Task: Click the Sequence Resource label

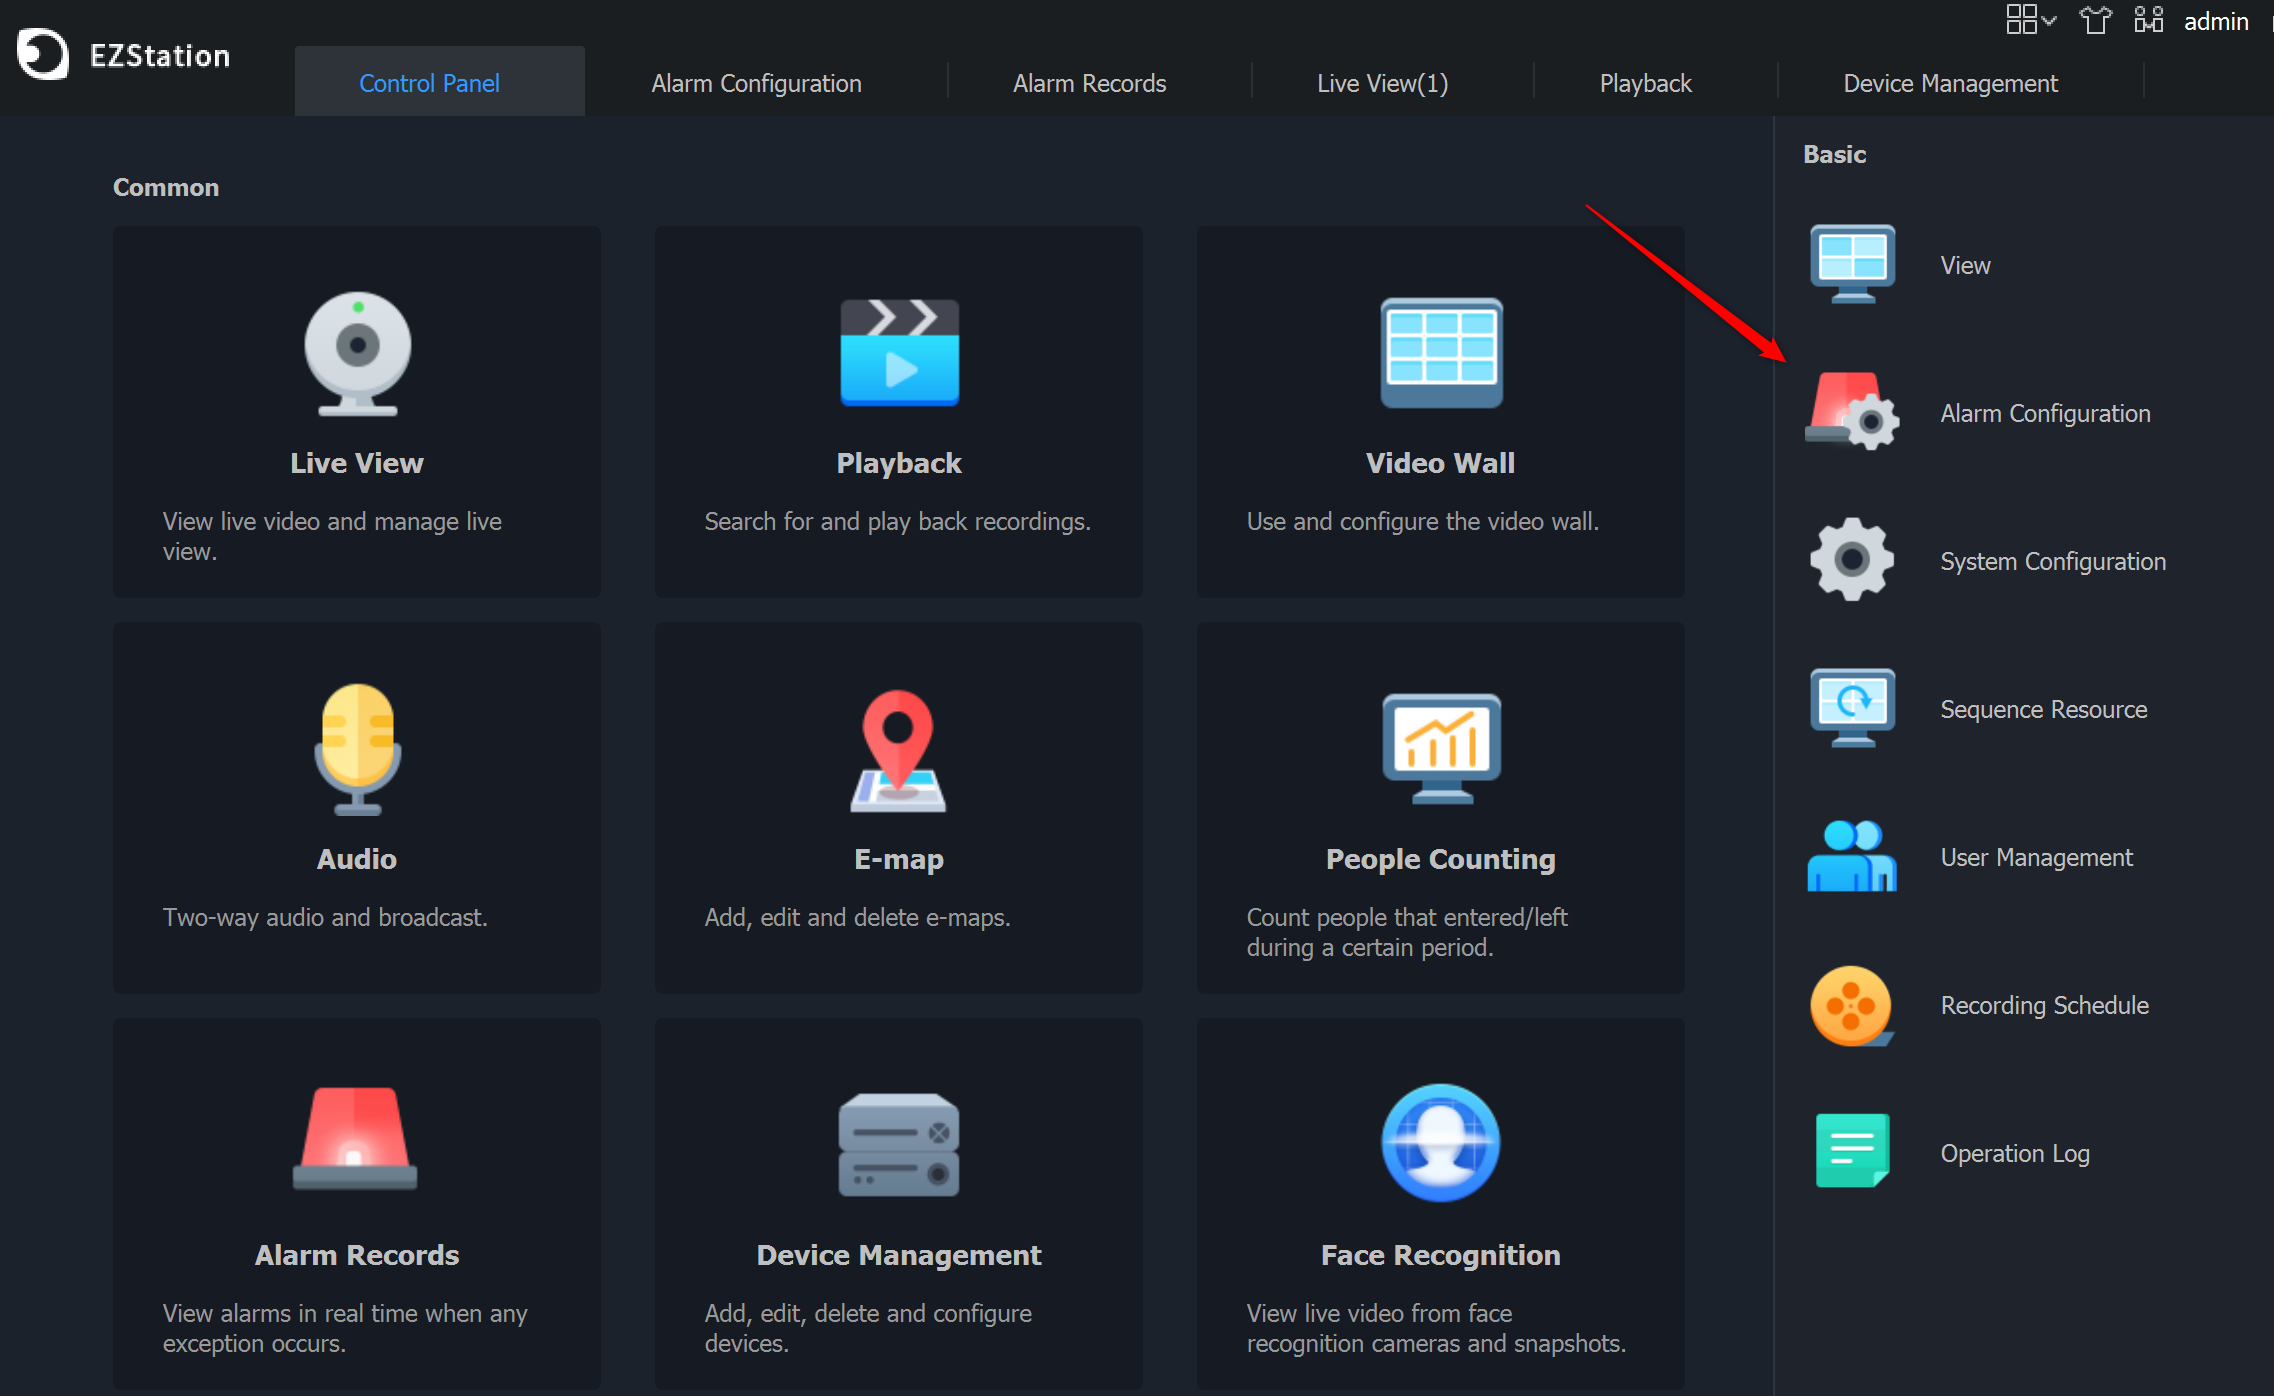Action: [2043, 709]
